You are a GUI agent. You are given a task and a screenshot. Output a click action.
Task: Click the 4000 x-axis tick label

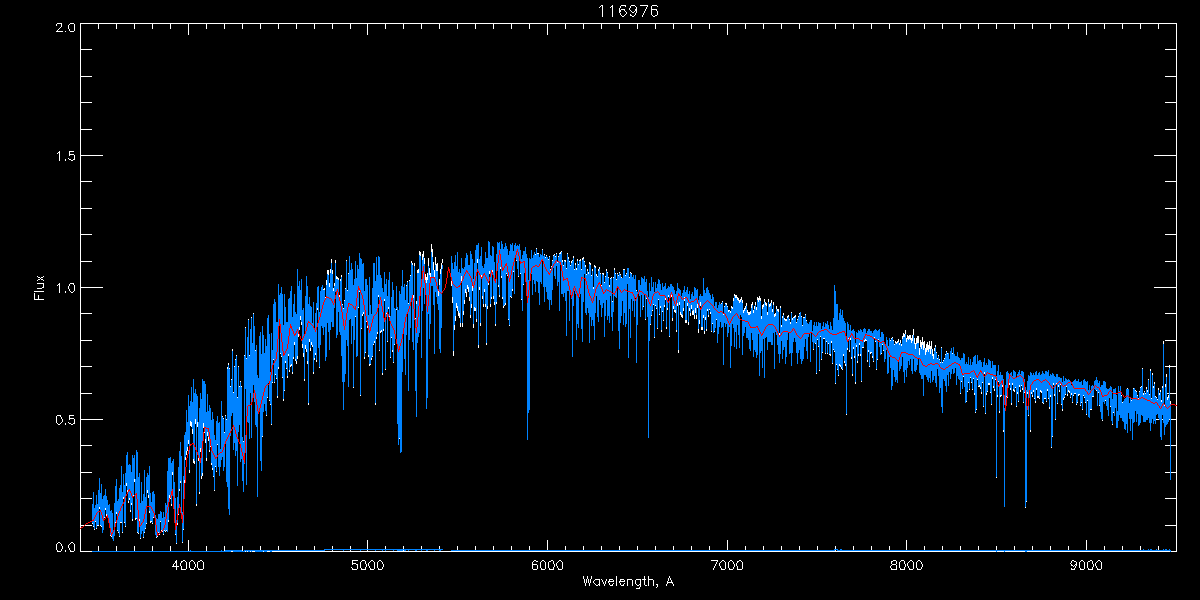[188, 566]
